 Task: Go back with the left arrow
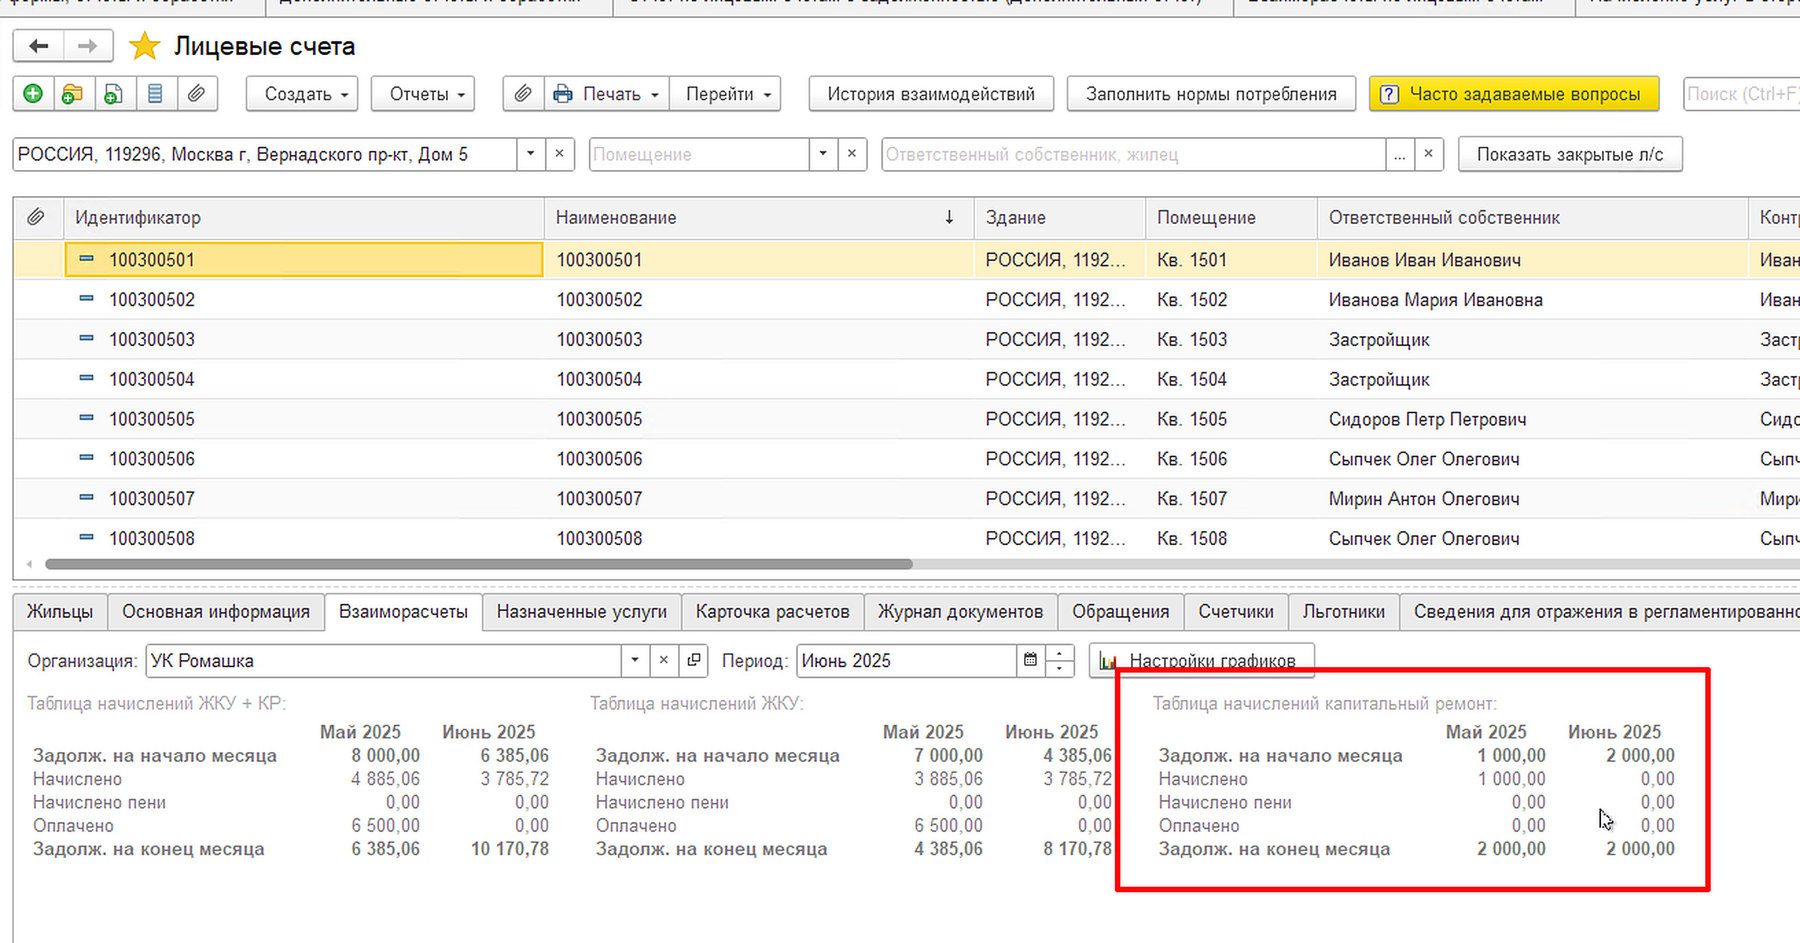click(x=39, y=46)
